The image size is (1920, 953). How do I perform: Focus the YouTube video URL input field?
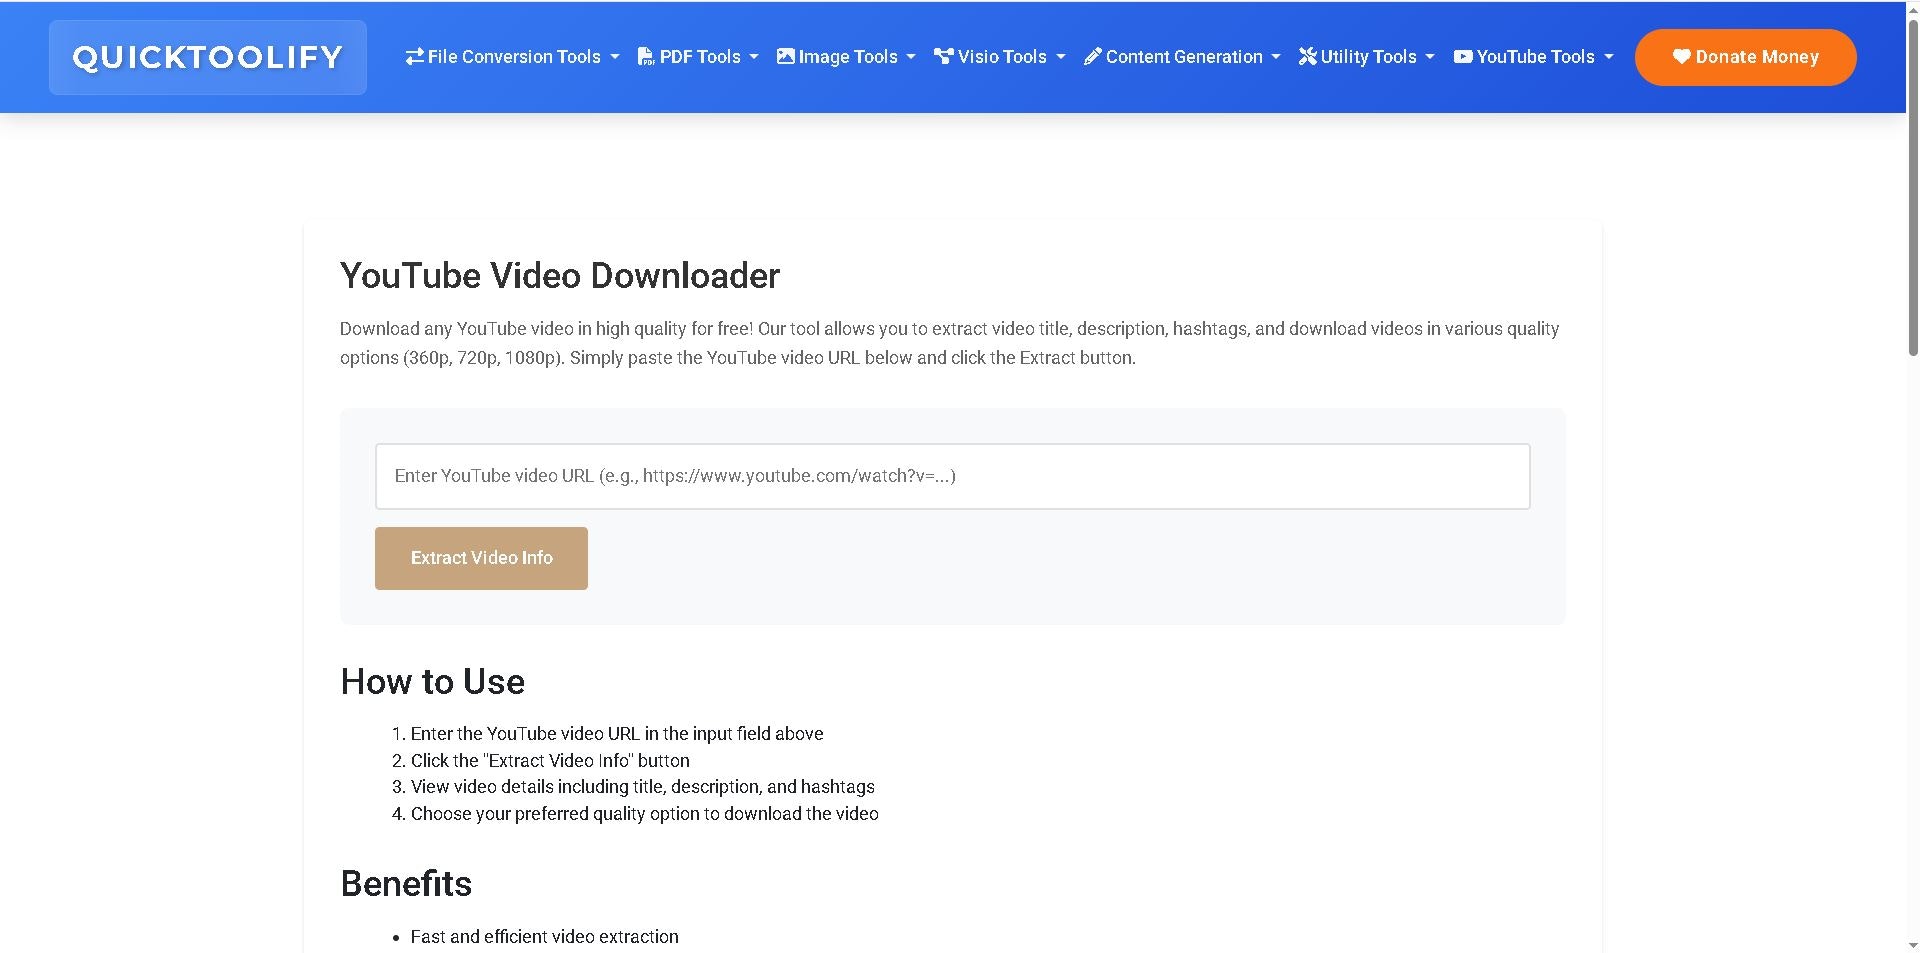(x=952, y=476)
